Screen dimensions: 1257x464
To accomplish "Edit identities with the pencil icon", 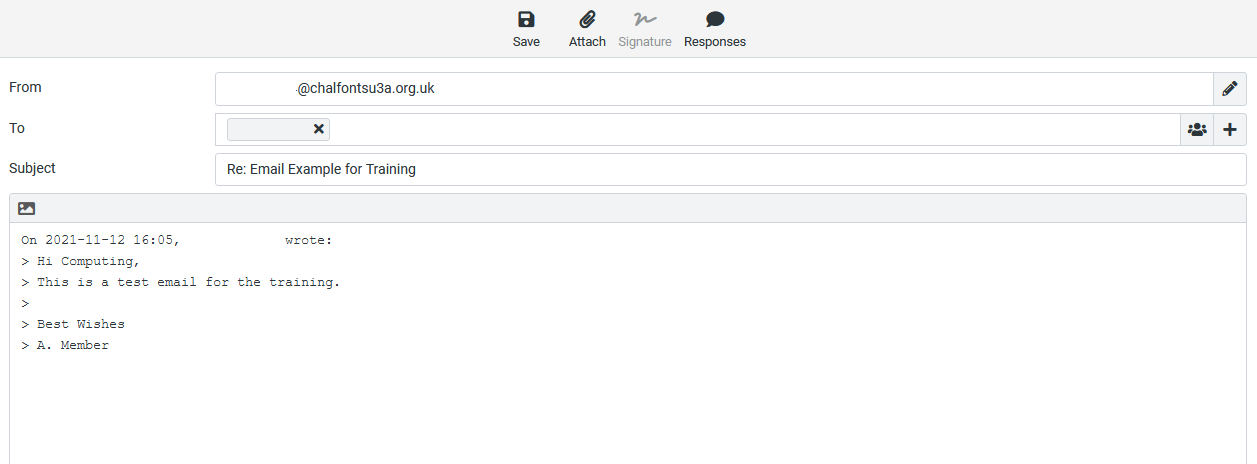I will tap(1230, 89).
